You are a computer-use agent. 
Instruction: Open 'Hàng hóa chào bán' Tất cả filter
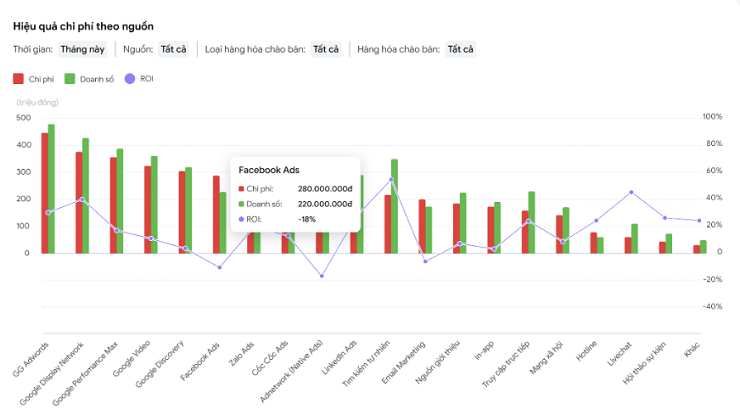tap(460, 50)
